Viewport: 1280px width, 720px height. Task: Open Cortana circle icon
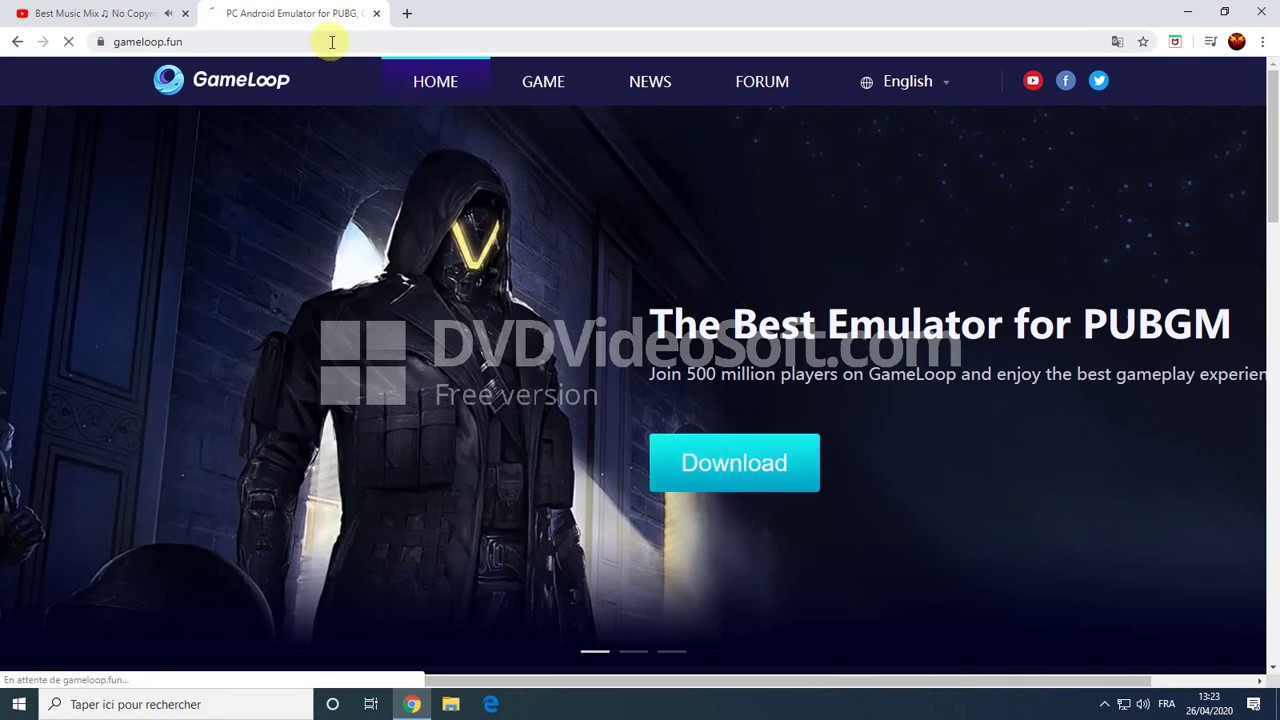pos(332,704)
